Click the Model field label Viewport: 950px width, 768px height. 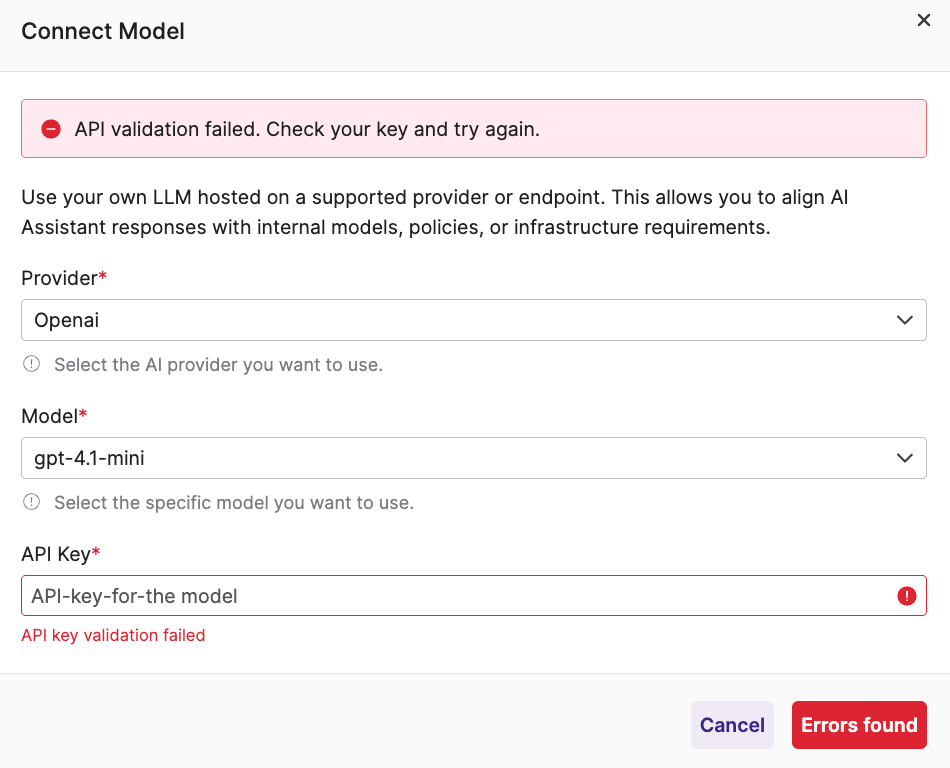click(49, 416)
